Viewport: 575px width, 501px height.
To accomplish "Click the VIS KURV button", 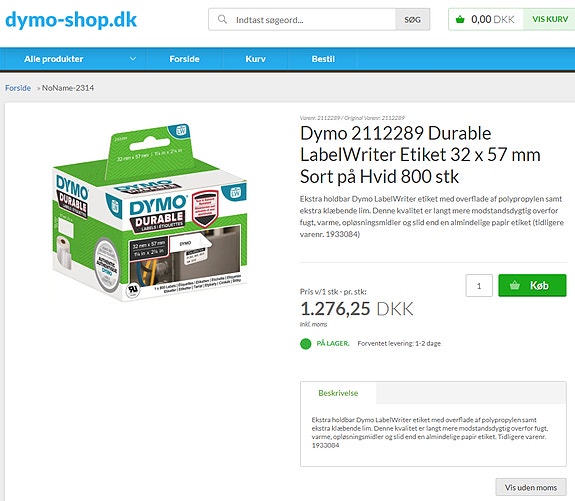I will [550, 19].
